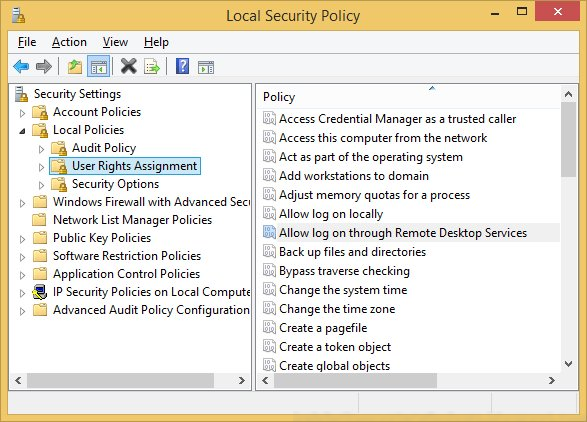Select Allow log on locally policy
The width and height of the screenshot is (587, 422).
(x=331, y=214)
